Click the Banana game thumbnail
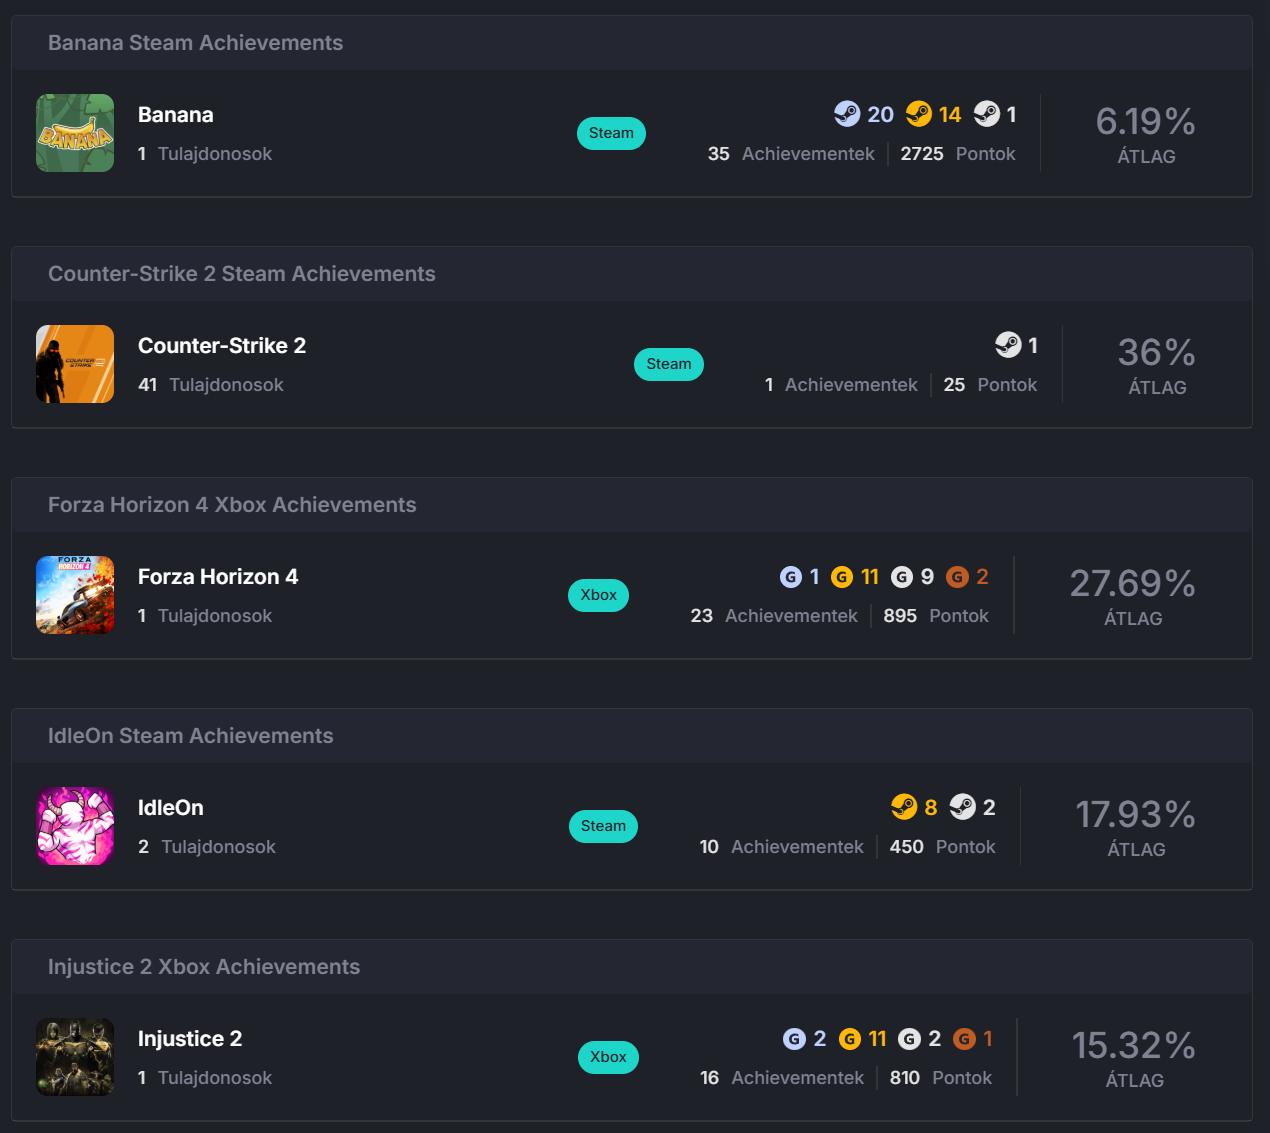Image resolution: width=1270 pixels, height=1133 pixels. [75, 133]
